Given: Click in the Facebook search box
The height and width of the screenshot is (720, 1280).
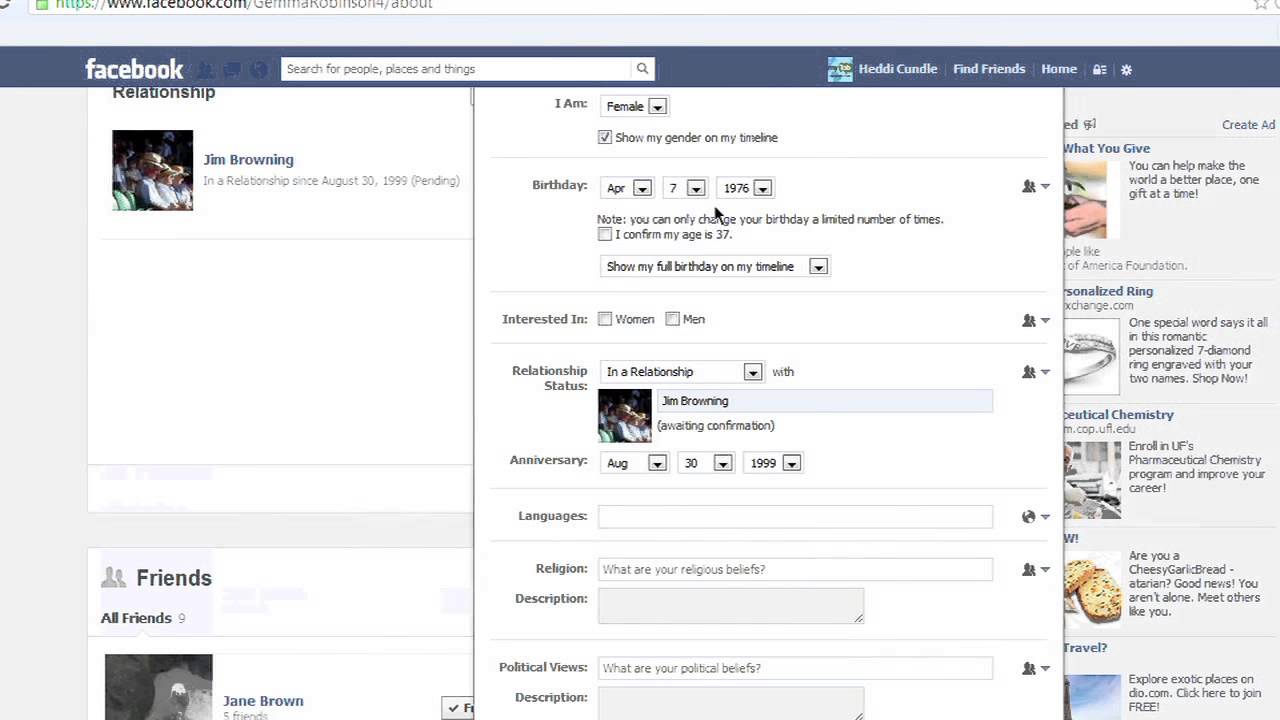Looking at the screenshot, I should tap(457, 69).
